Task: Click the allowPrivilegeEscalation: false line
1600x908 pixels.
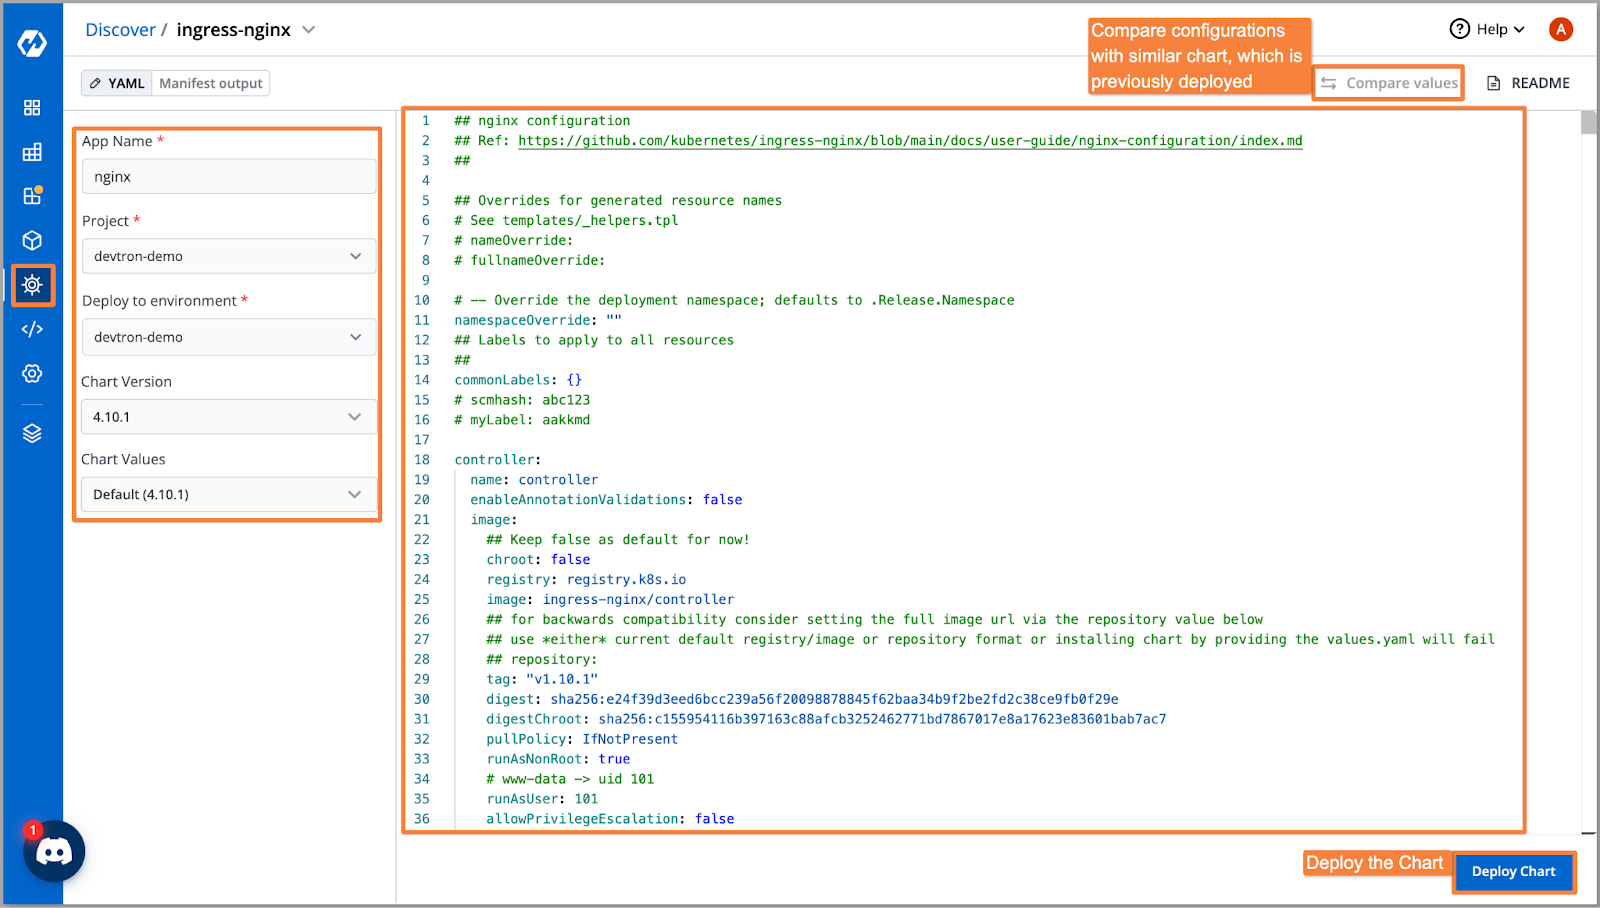Action: (x=610, y=819)
